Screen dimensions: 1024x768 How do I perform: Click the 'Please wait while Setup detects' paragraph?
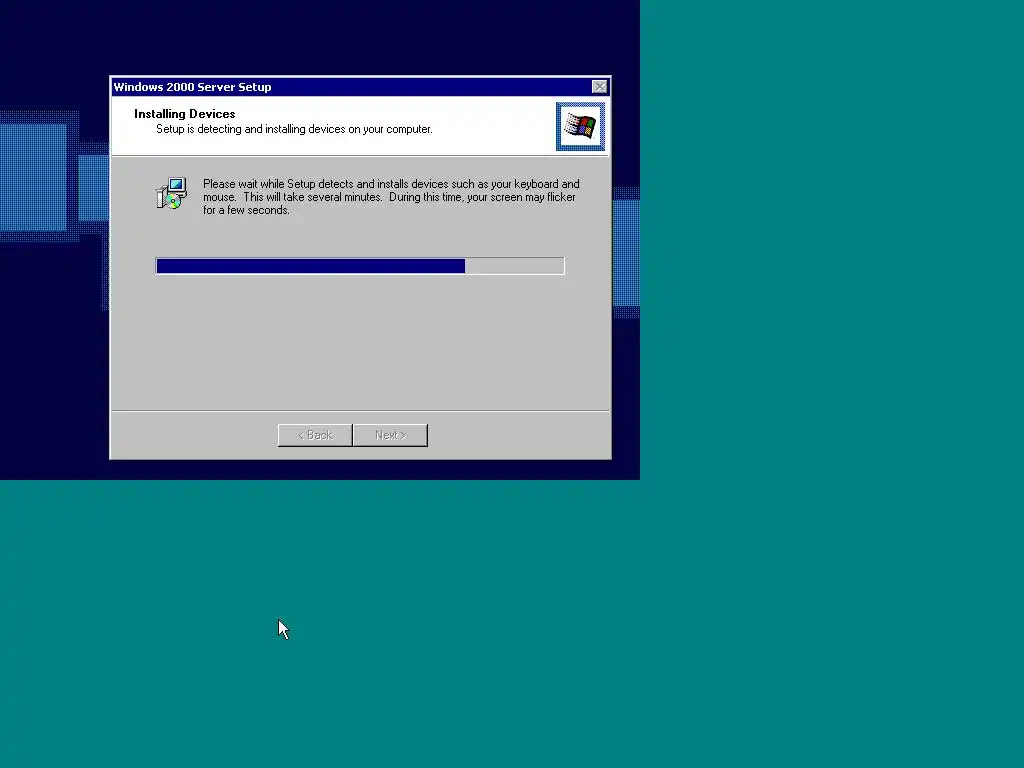point(391,197)
